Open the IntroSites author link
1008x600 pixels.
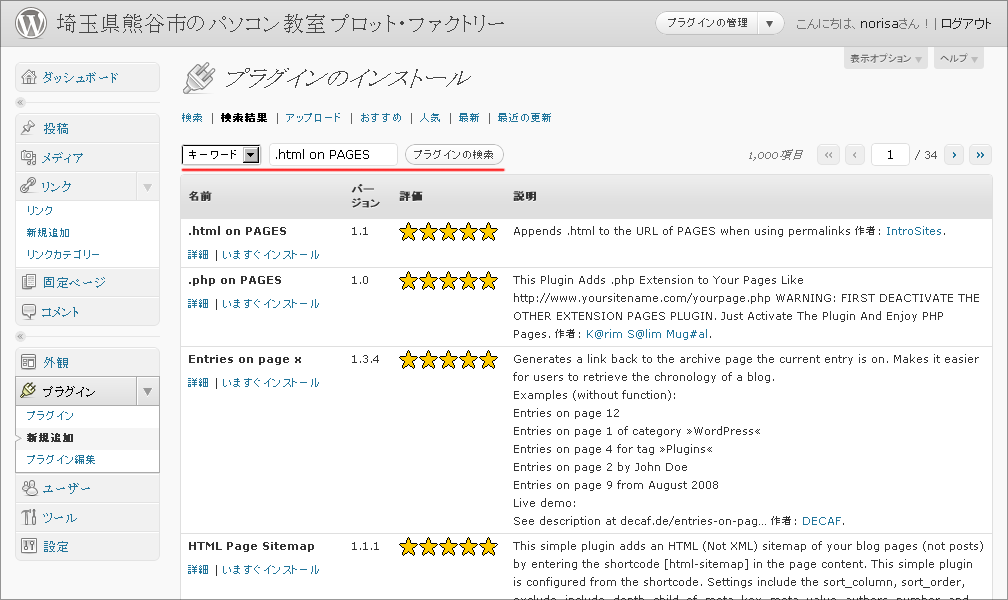tap(914, 231)
